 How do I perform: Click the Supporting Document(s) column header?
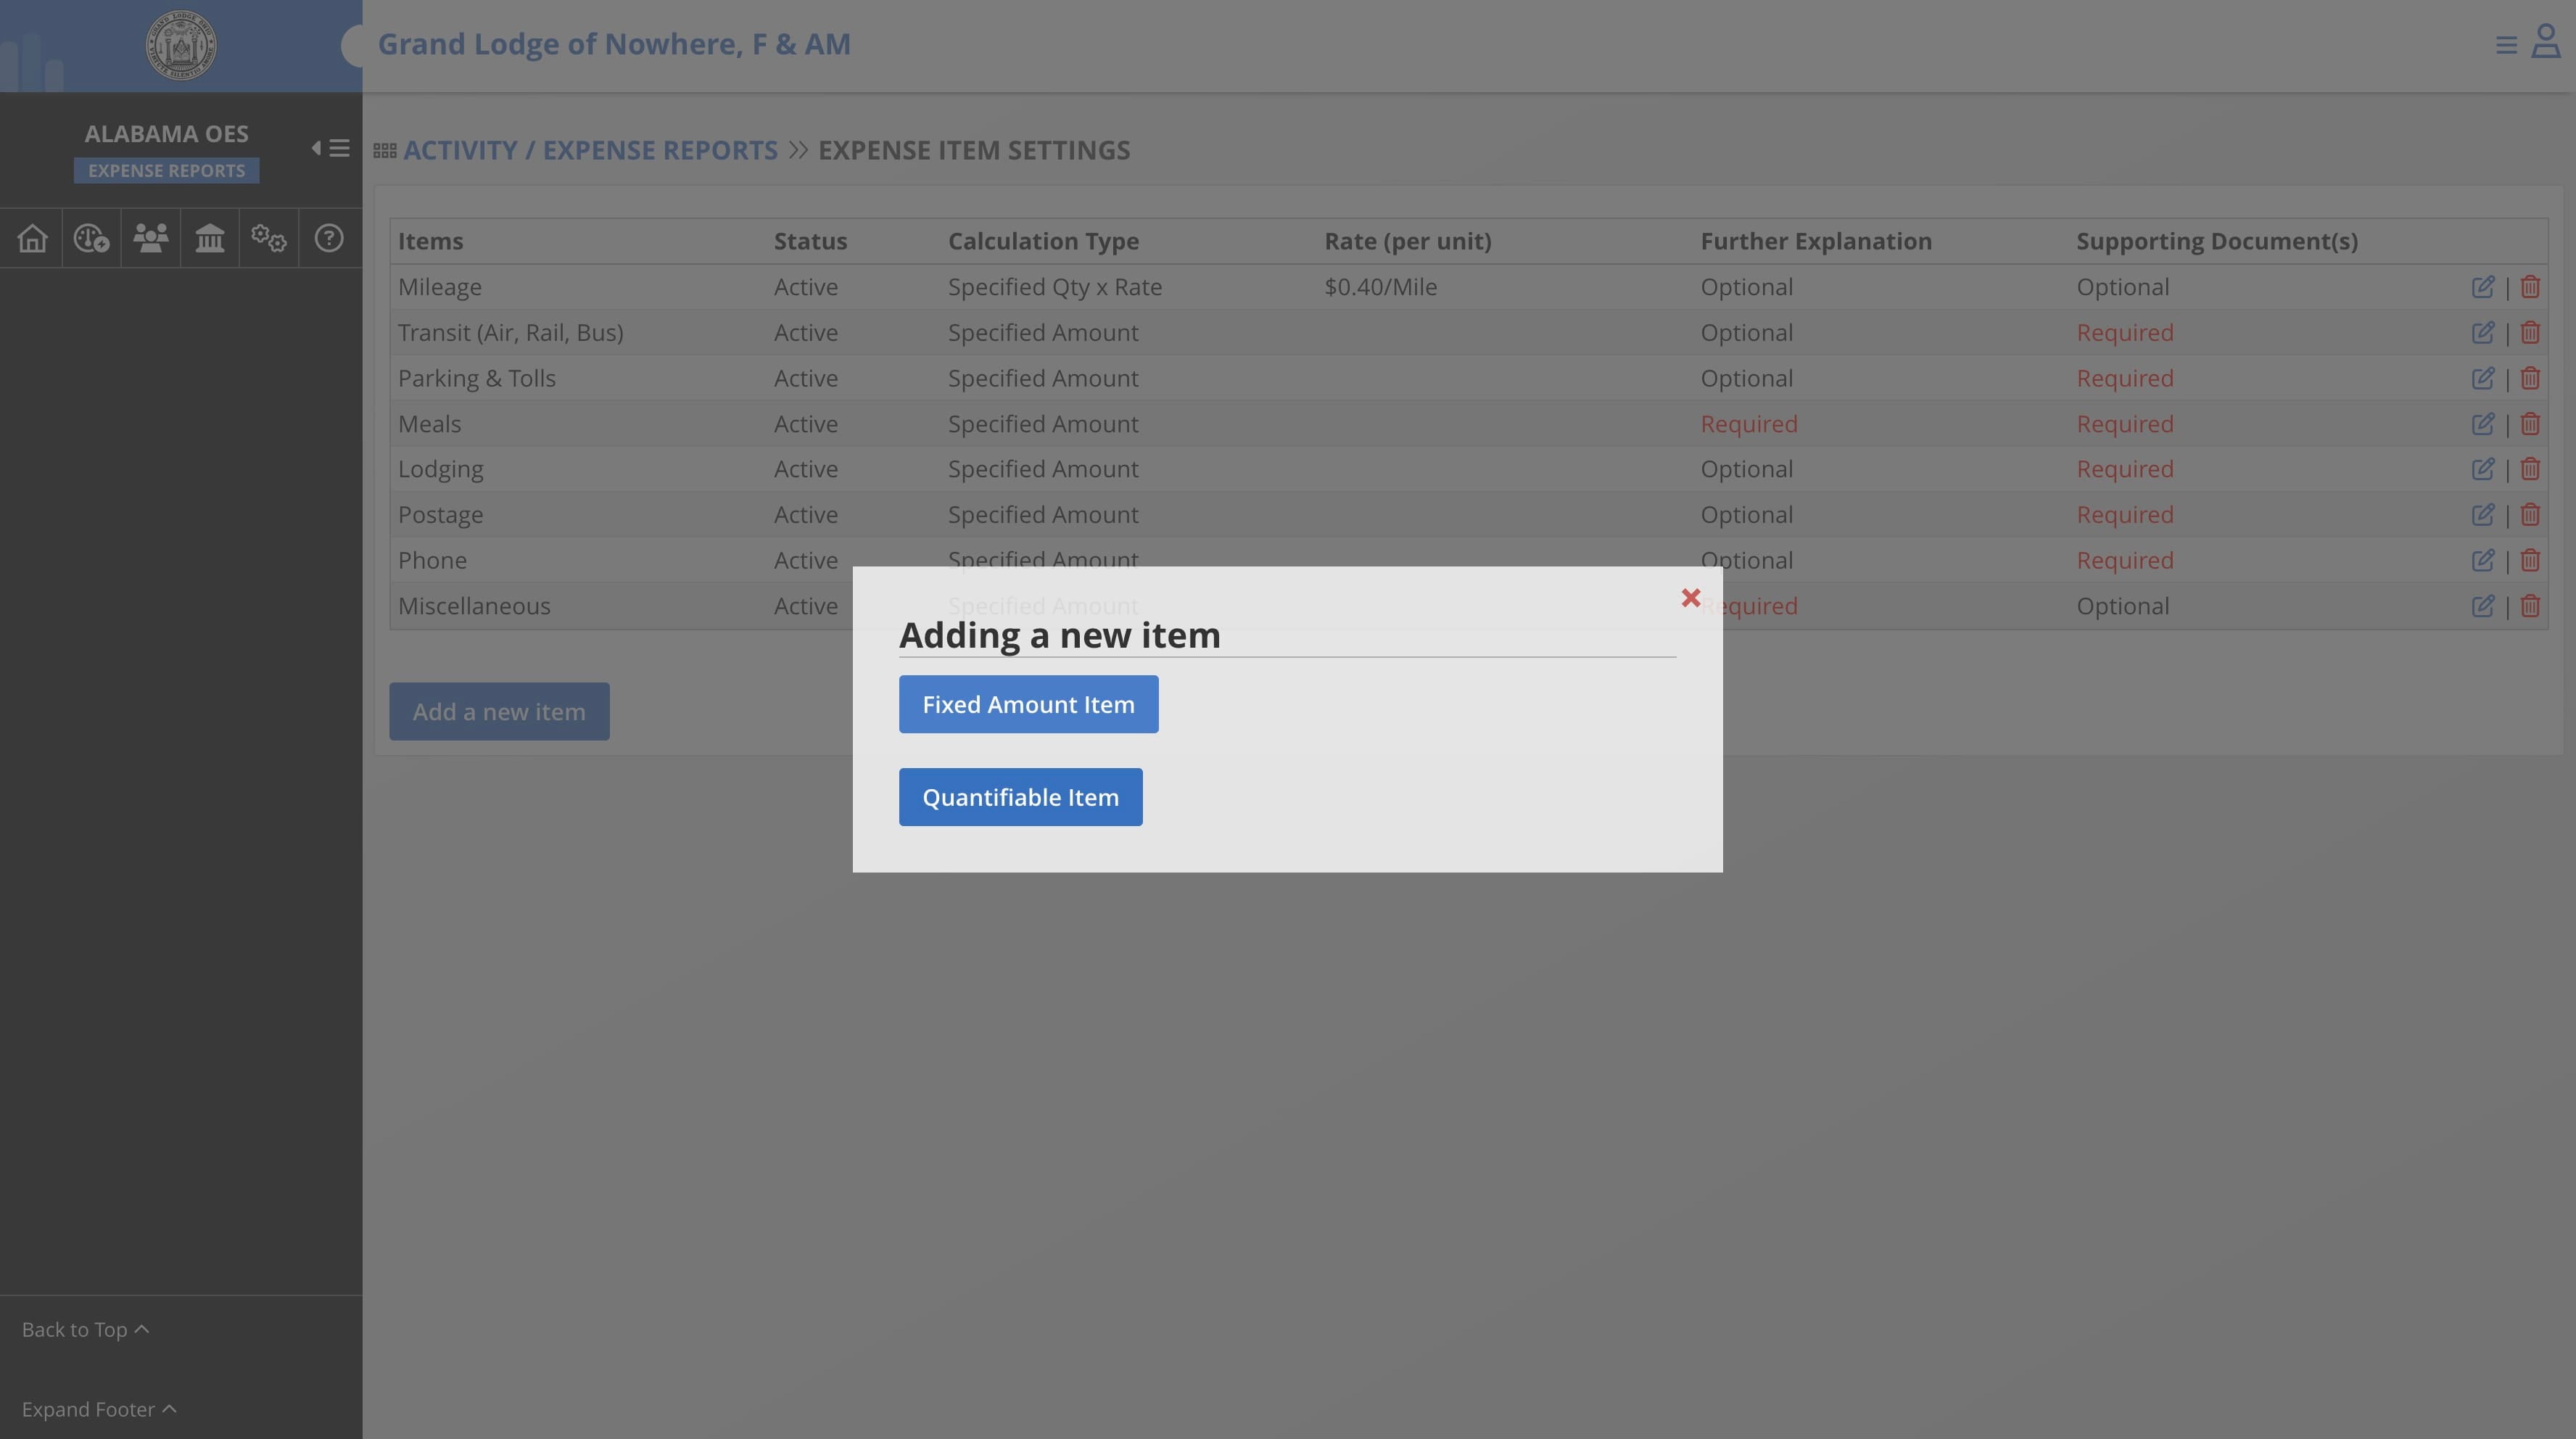coord(2217,241)
